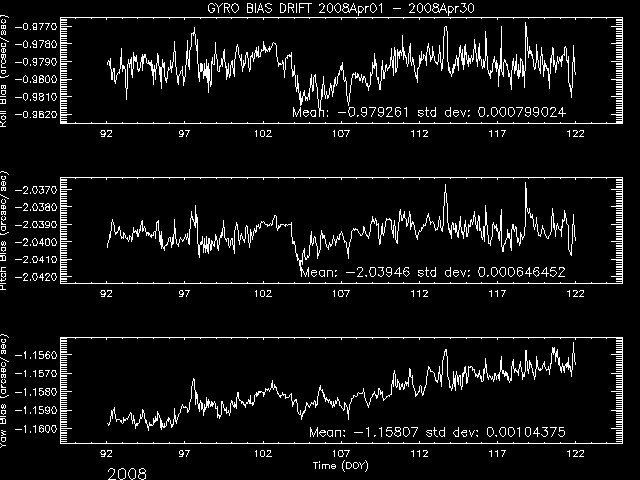Click day 122 label under yaw plot
Viewport: 640px width, 480px height.
[x=576, y=453]
